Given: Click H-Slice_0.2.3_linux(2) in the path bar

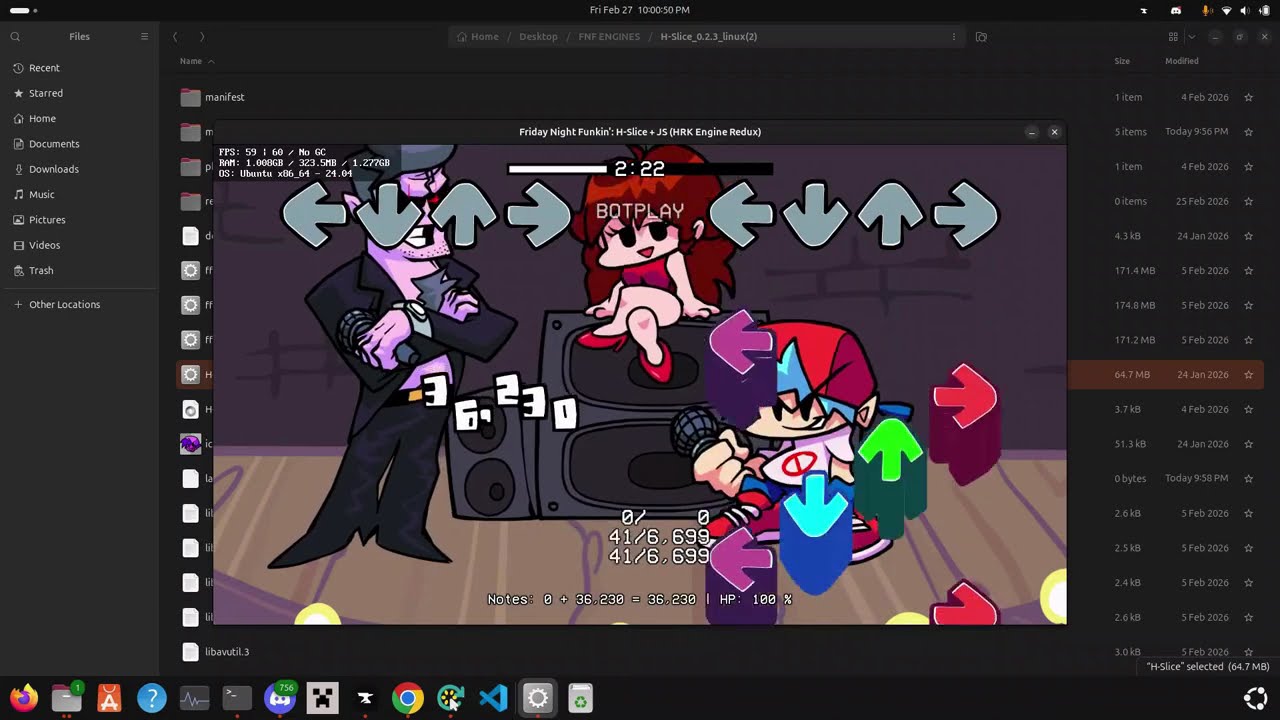Looking at the screenshot, I should pyautogui.click(x=709, y=36).
